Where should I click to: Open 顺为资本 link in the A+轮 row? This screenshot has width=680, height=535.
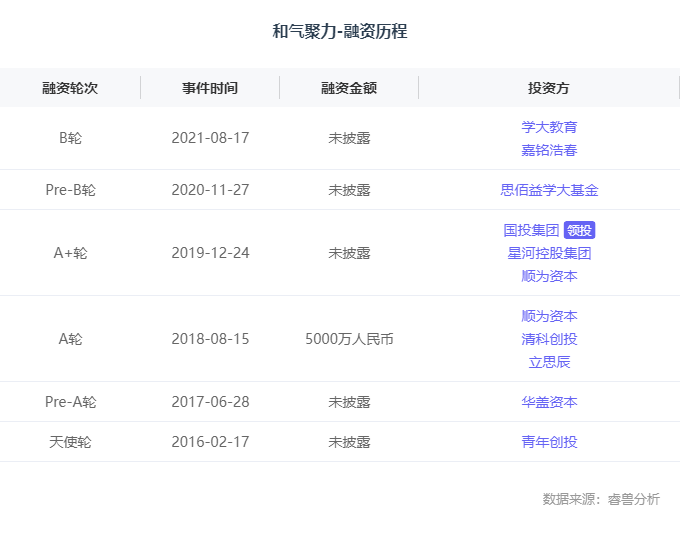(x=549, y=276)
